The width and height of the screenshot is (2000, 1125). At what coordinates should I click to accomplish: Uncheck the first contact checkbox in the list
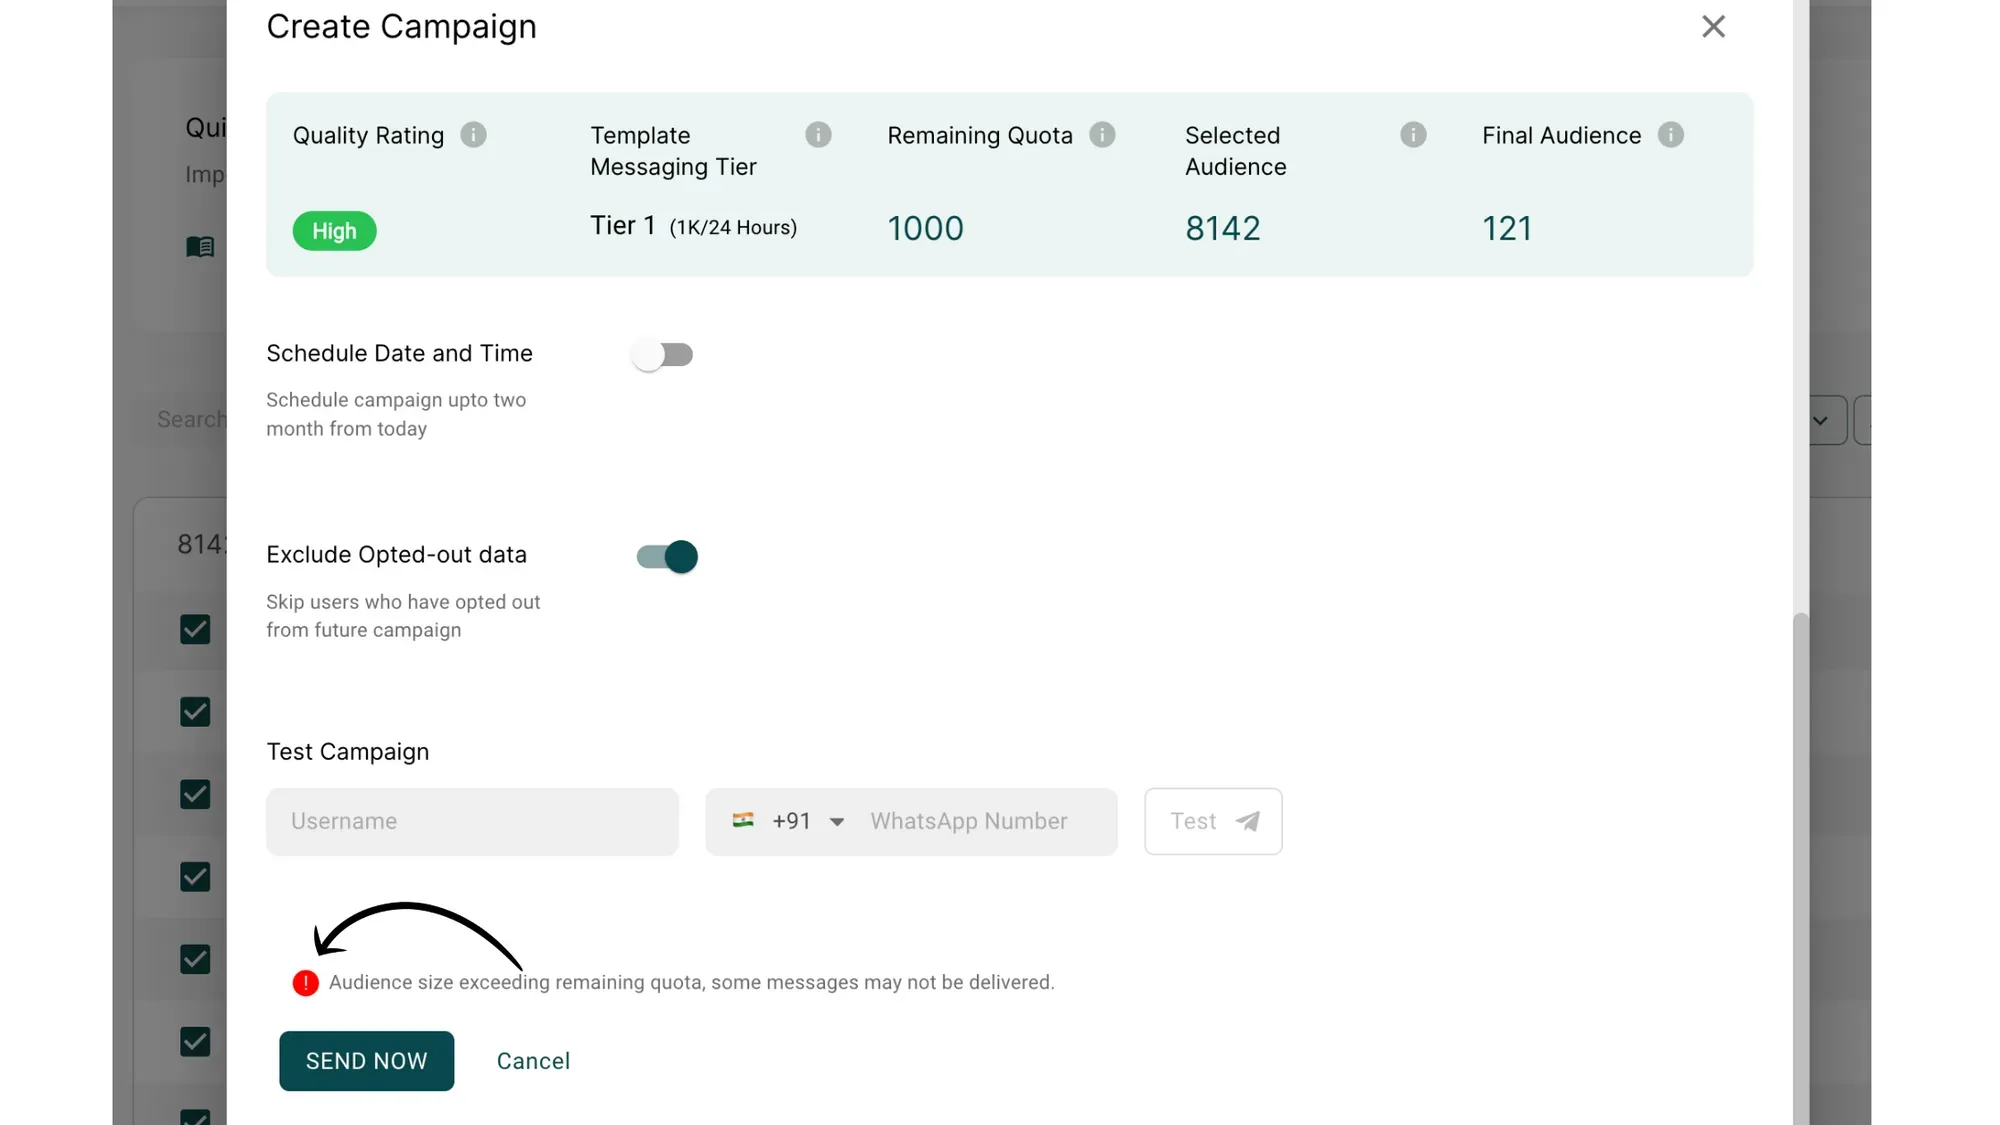tap(195, 630)
